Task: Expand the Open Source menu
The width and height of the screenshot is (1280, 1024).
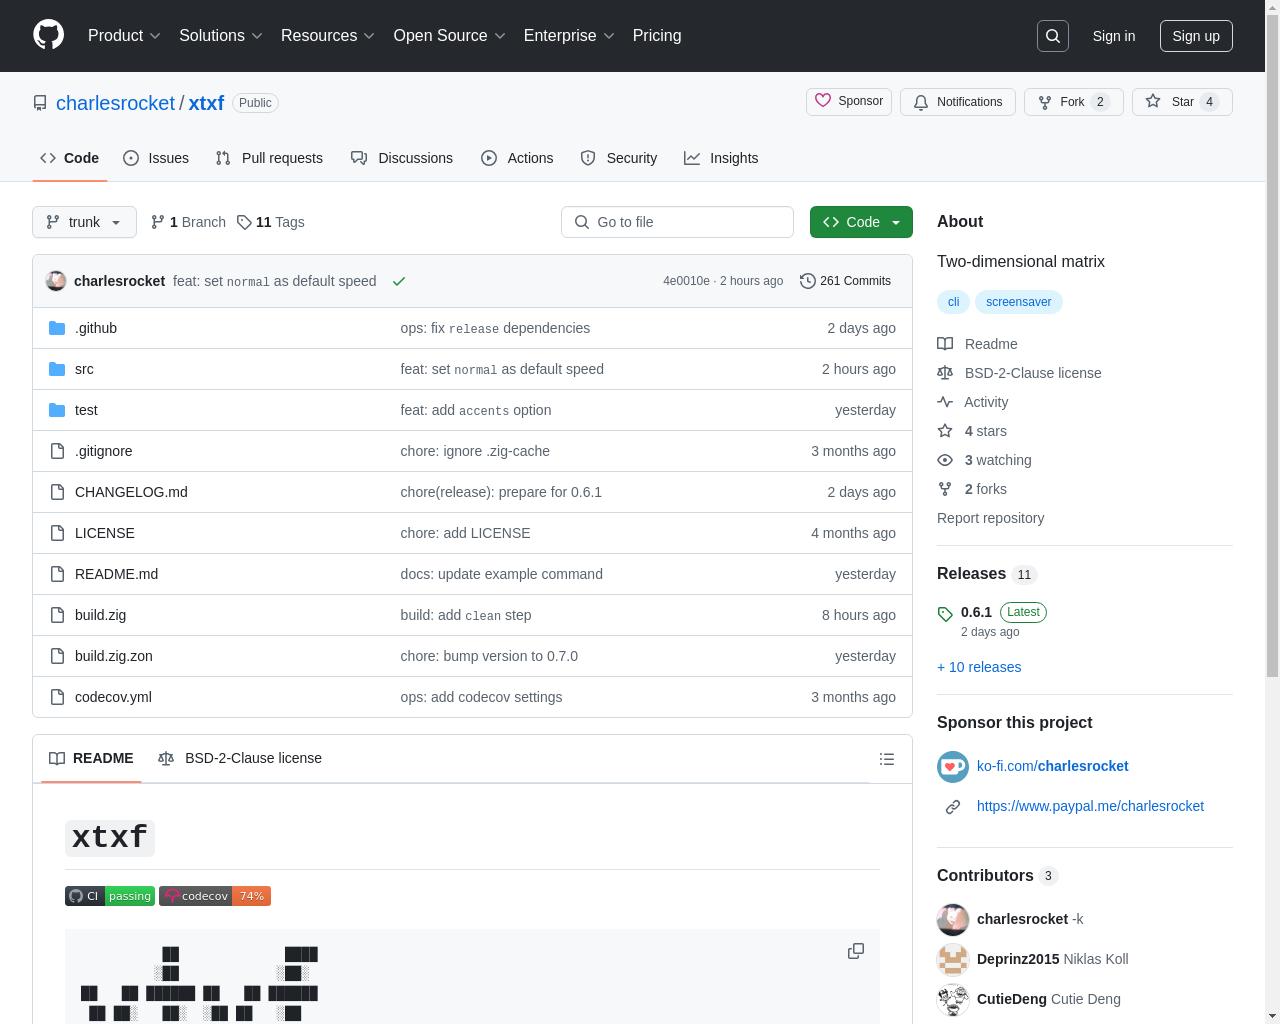Action: pos(449,35)
